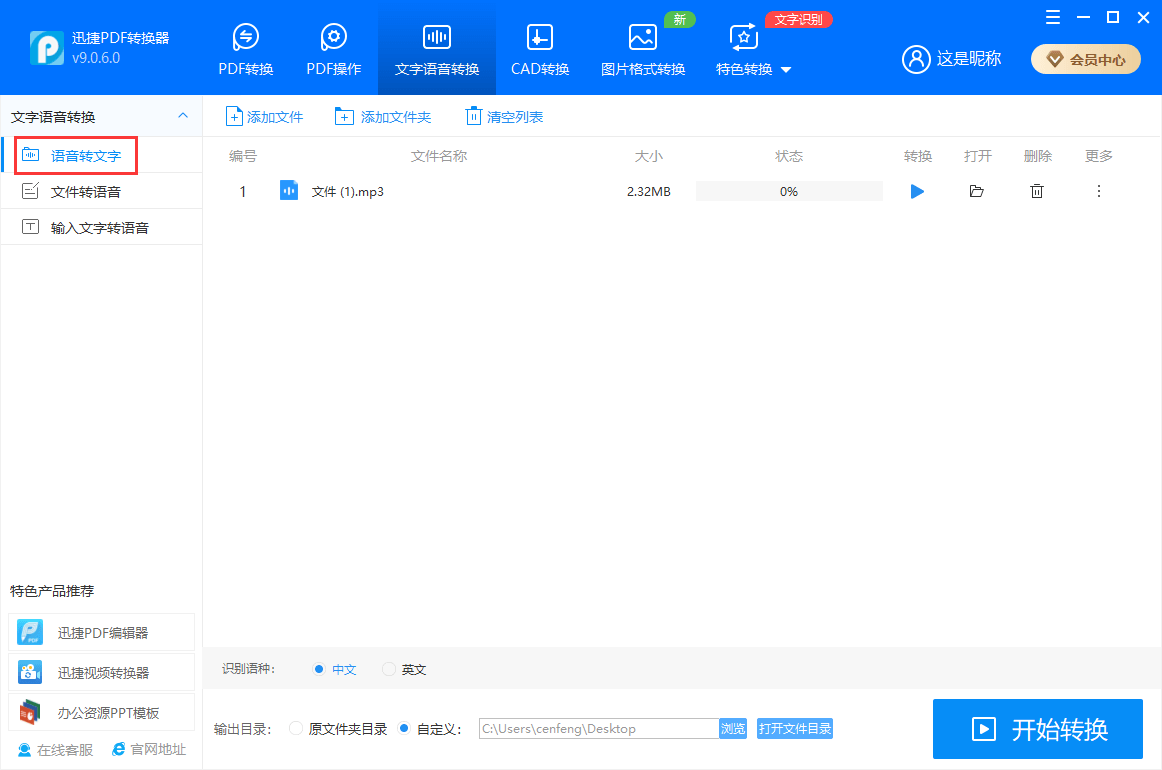
Task: Collapse the 文字语音转换 sidebar section
Action: point(182,116)
